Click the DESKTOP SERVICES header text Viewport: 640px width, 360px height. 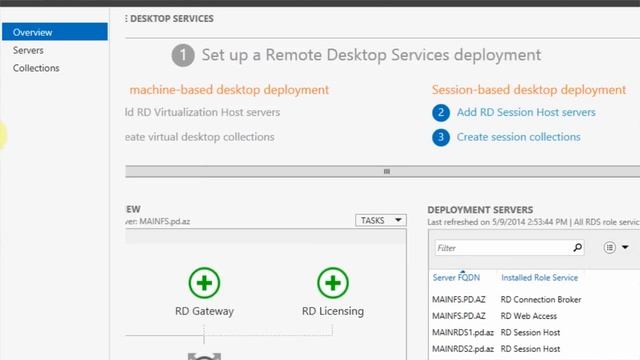pyautogui.click(x=171, y=19)
